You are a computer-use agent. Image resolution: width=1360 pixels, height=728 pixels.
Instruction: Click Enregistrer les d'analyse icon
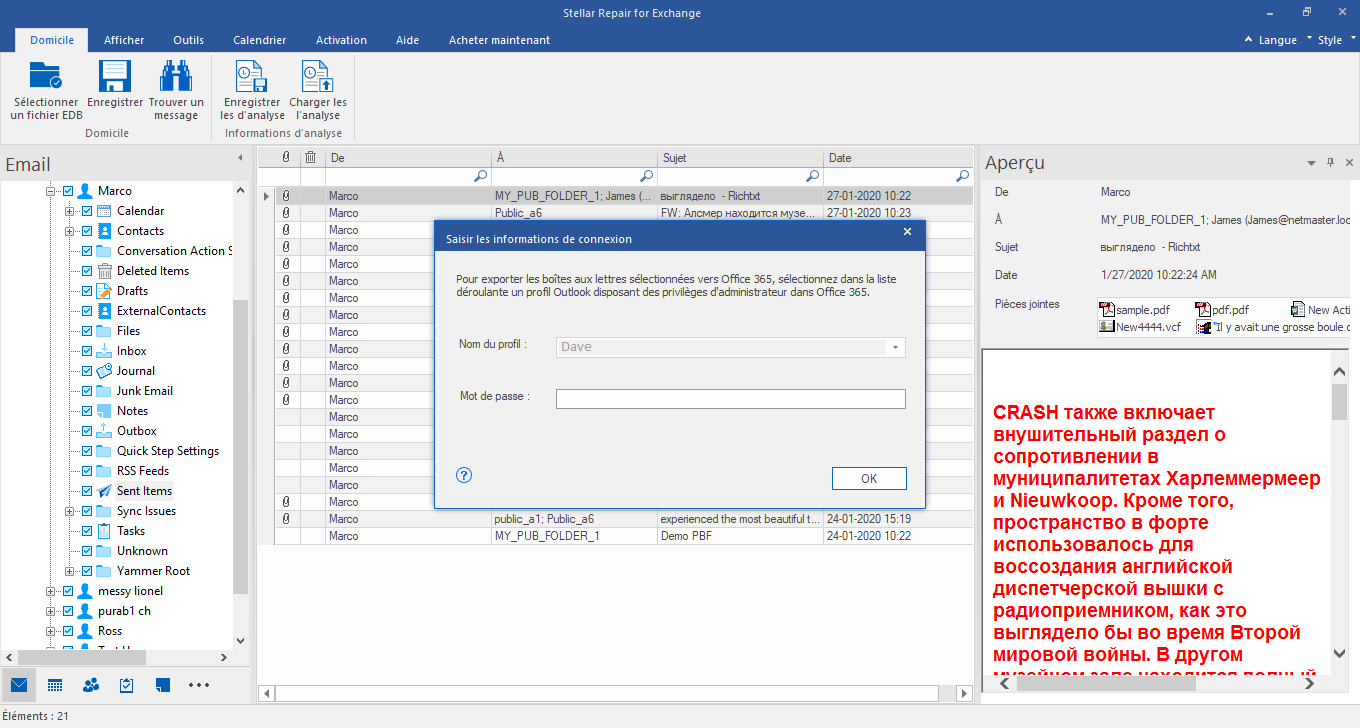251,76
